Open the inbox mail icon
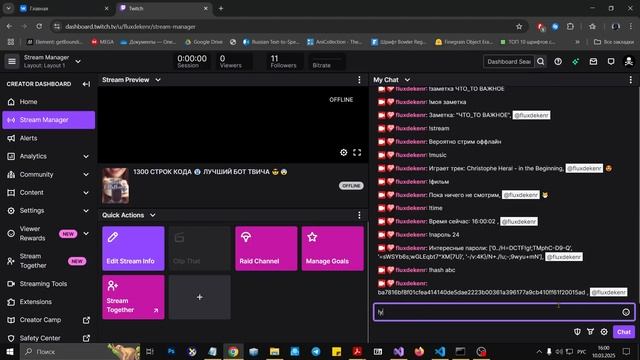 pos(593,62)
